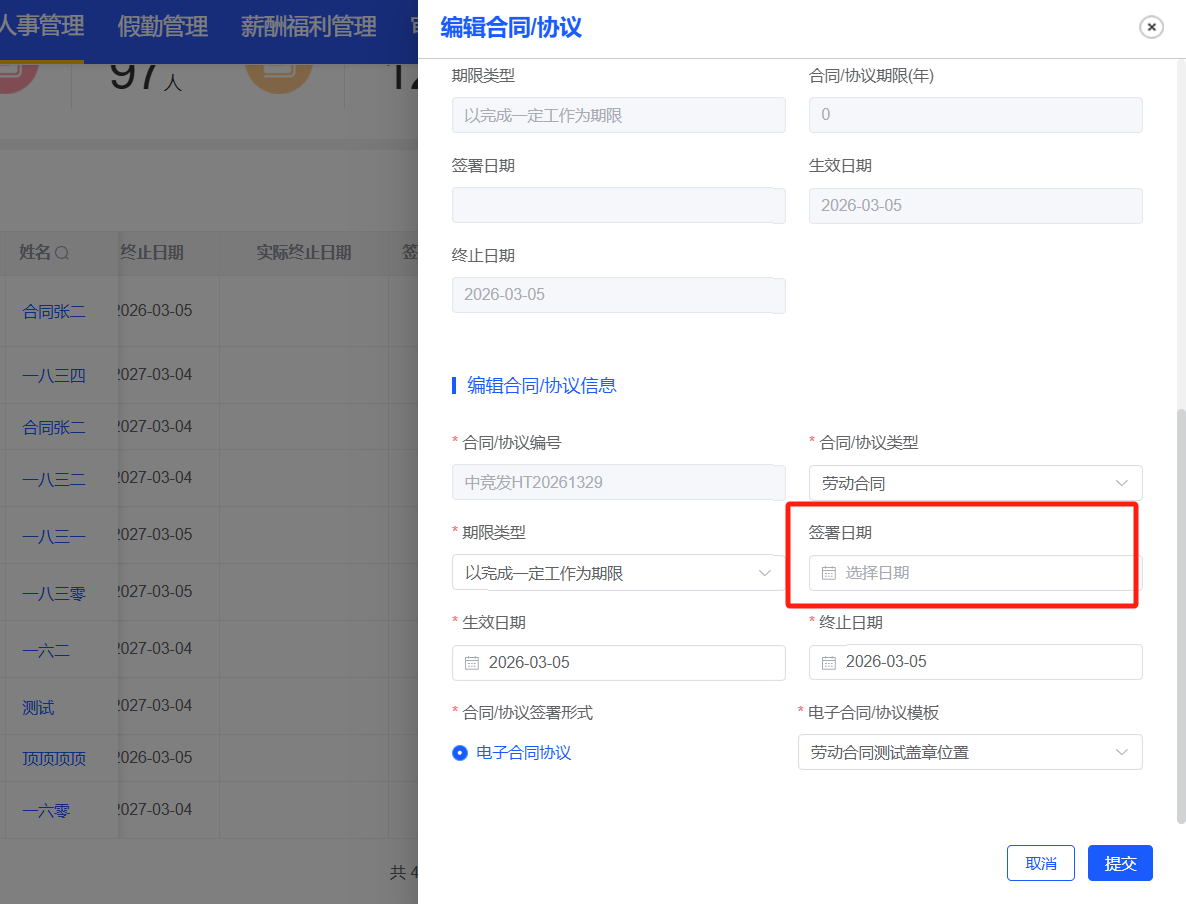Click the disabled top 期限类型 field

point(618,115)
